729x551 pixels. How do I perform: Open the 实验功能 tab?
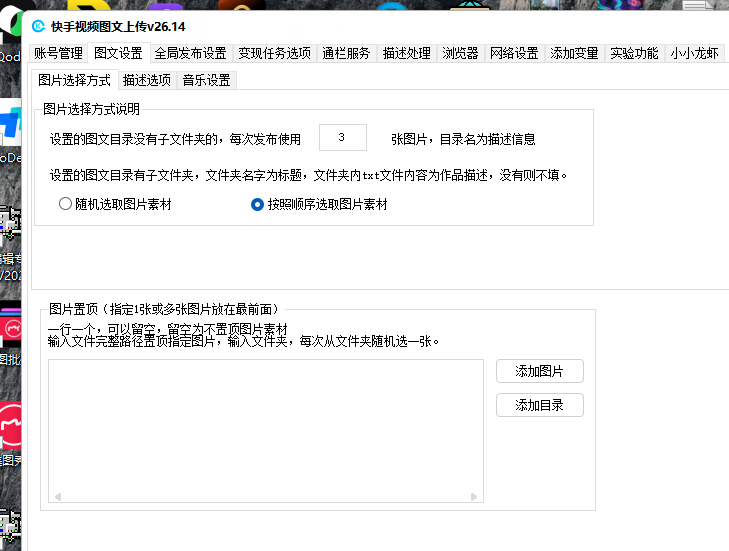click(x=635, y=53)
